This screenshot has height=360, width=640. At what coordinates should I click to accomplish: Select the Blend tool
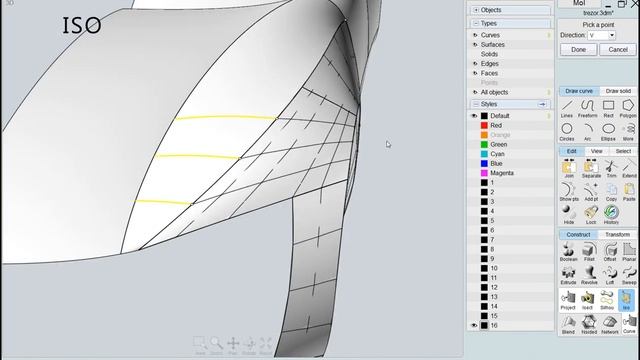568,325
